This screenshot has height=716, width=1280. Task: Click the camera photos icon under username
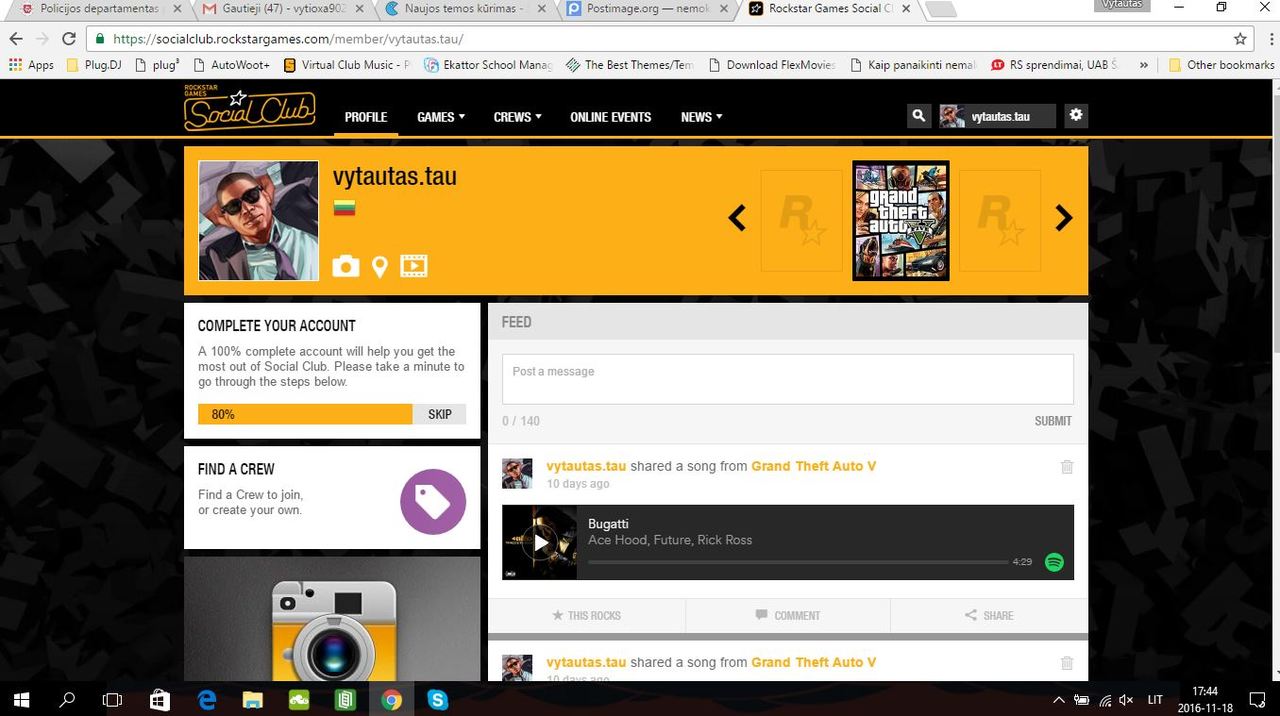pyautogui.click(x=346, y=266)
